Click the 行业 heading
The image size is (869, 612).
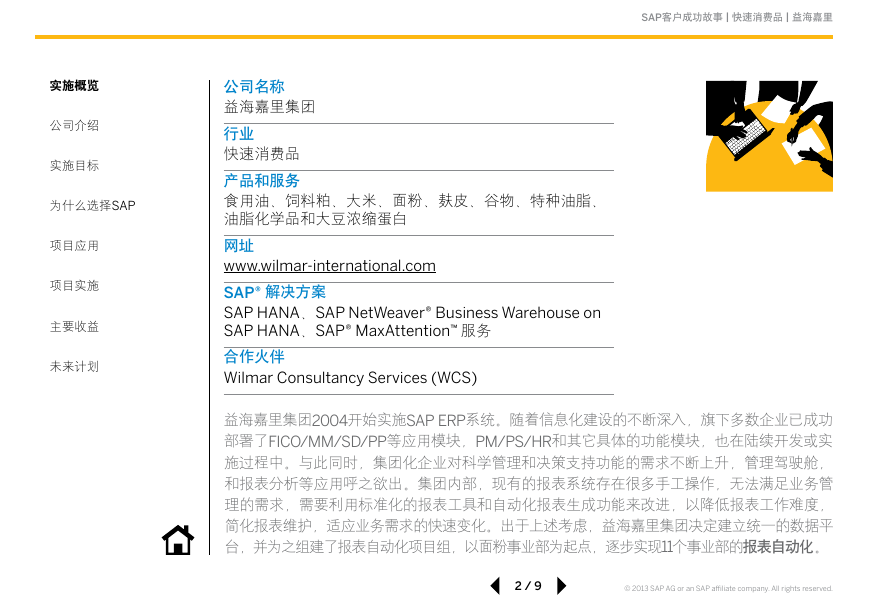(x=239, y=134)
